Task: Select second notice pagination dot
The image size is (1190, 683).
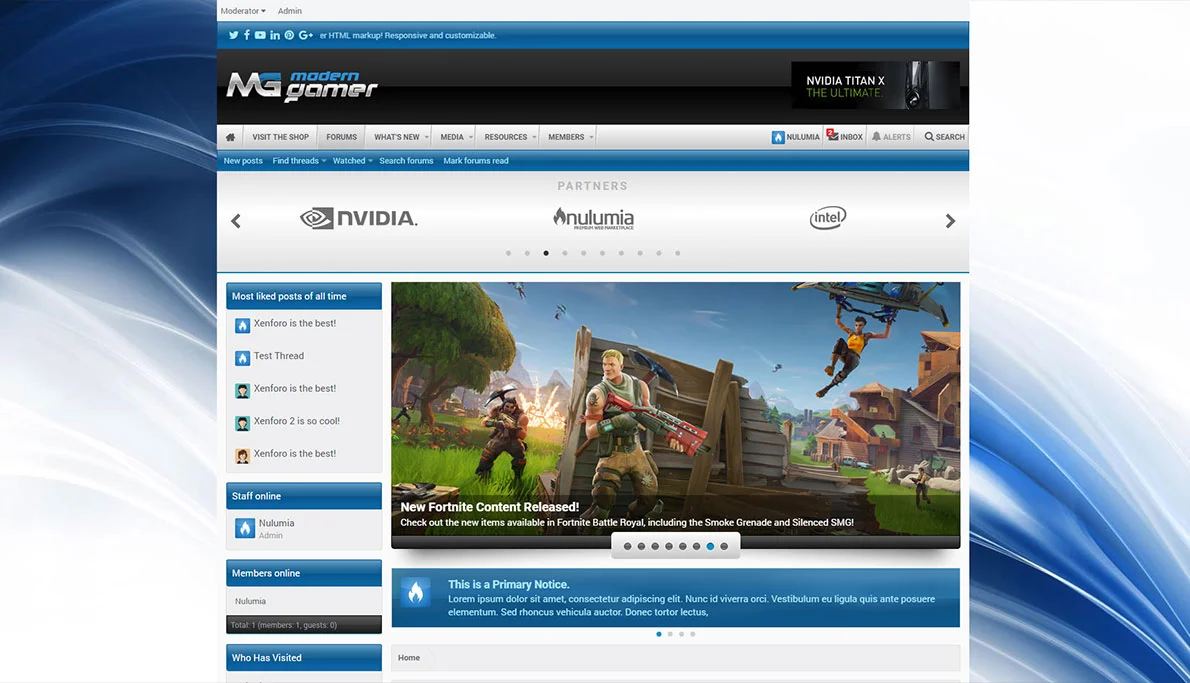Action: pos(670,634)
